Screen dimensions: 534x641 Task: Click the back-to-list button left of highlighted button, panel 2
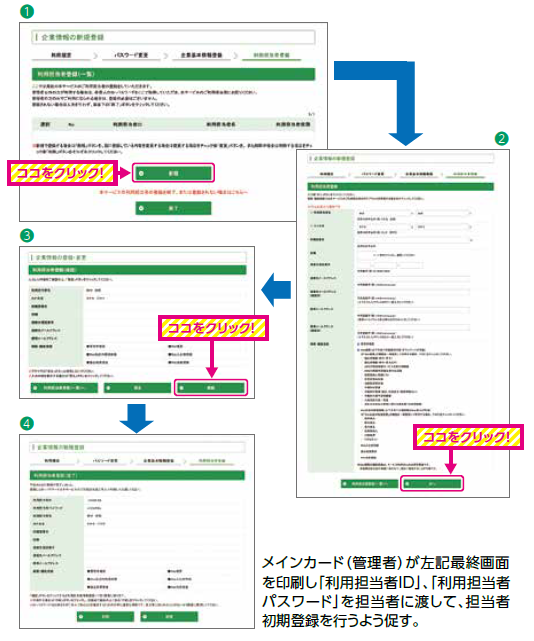(x=369, y=484)
